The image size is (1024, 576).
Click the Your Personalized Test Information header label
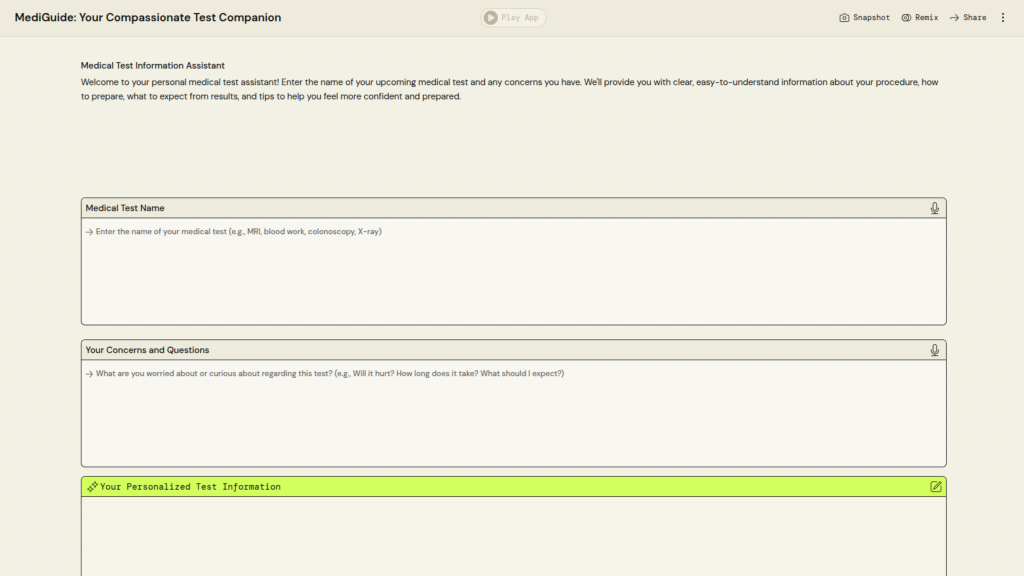[x=190, y=487]
